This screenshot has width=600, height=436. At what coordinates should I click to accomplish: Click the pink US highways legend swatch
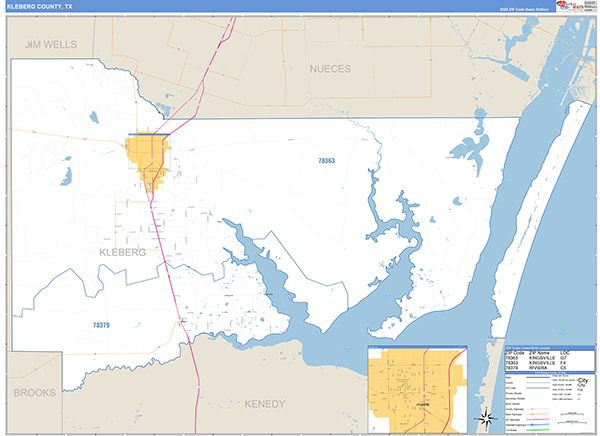pos(538,419)
